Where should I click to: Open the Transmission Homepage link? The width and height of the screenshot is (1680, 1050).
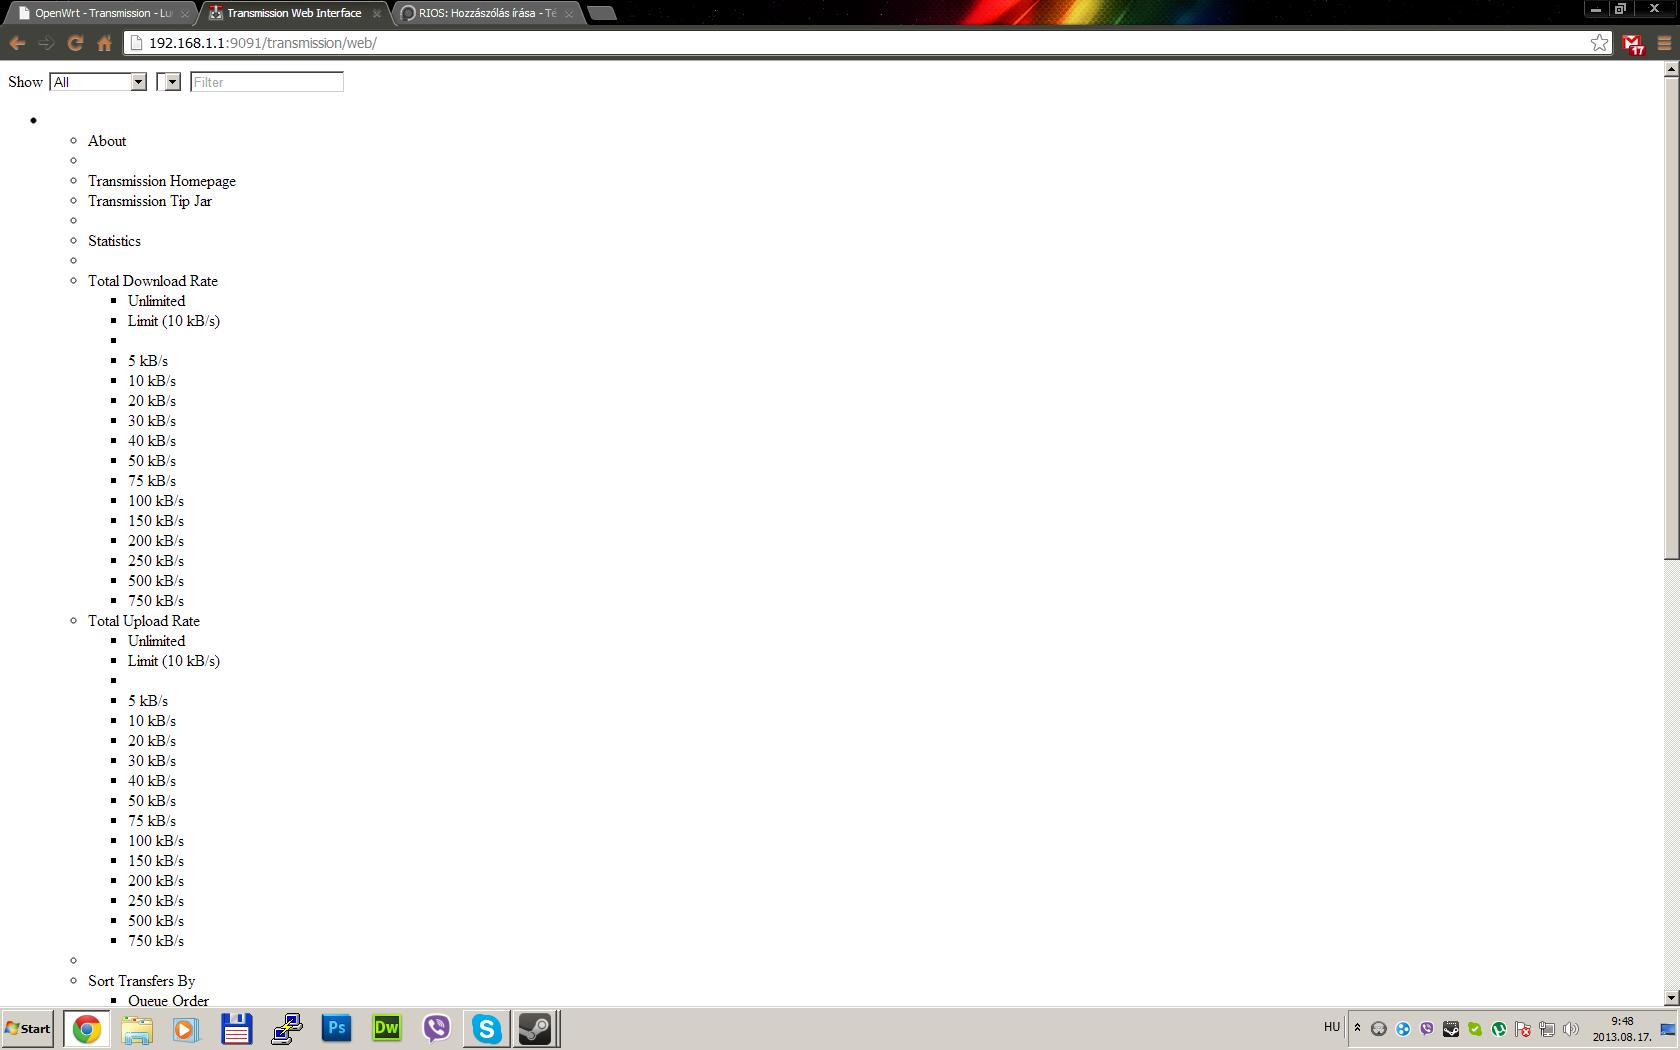click(162, 181)
